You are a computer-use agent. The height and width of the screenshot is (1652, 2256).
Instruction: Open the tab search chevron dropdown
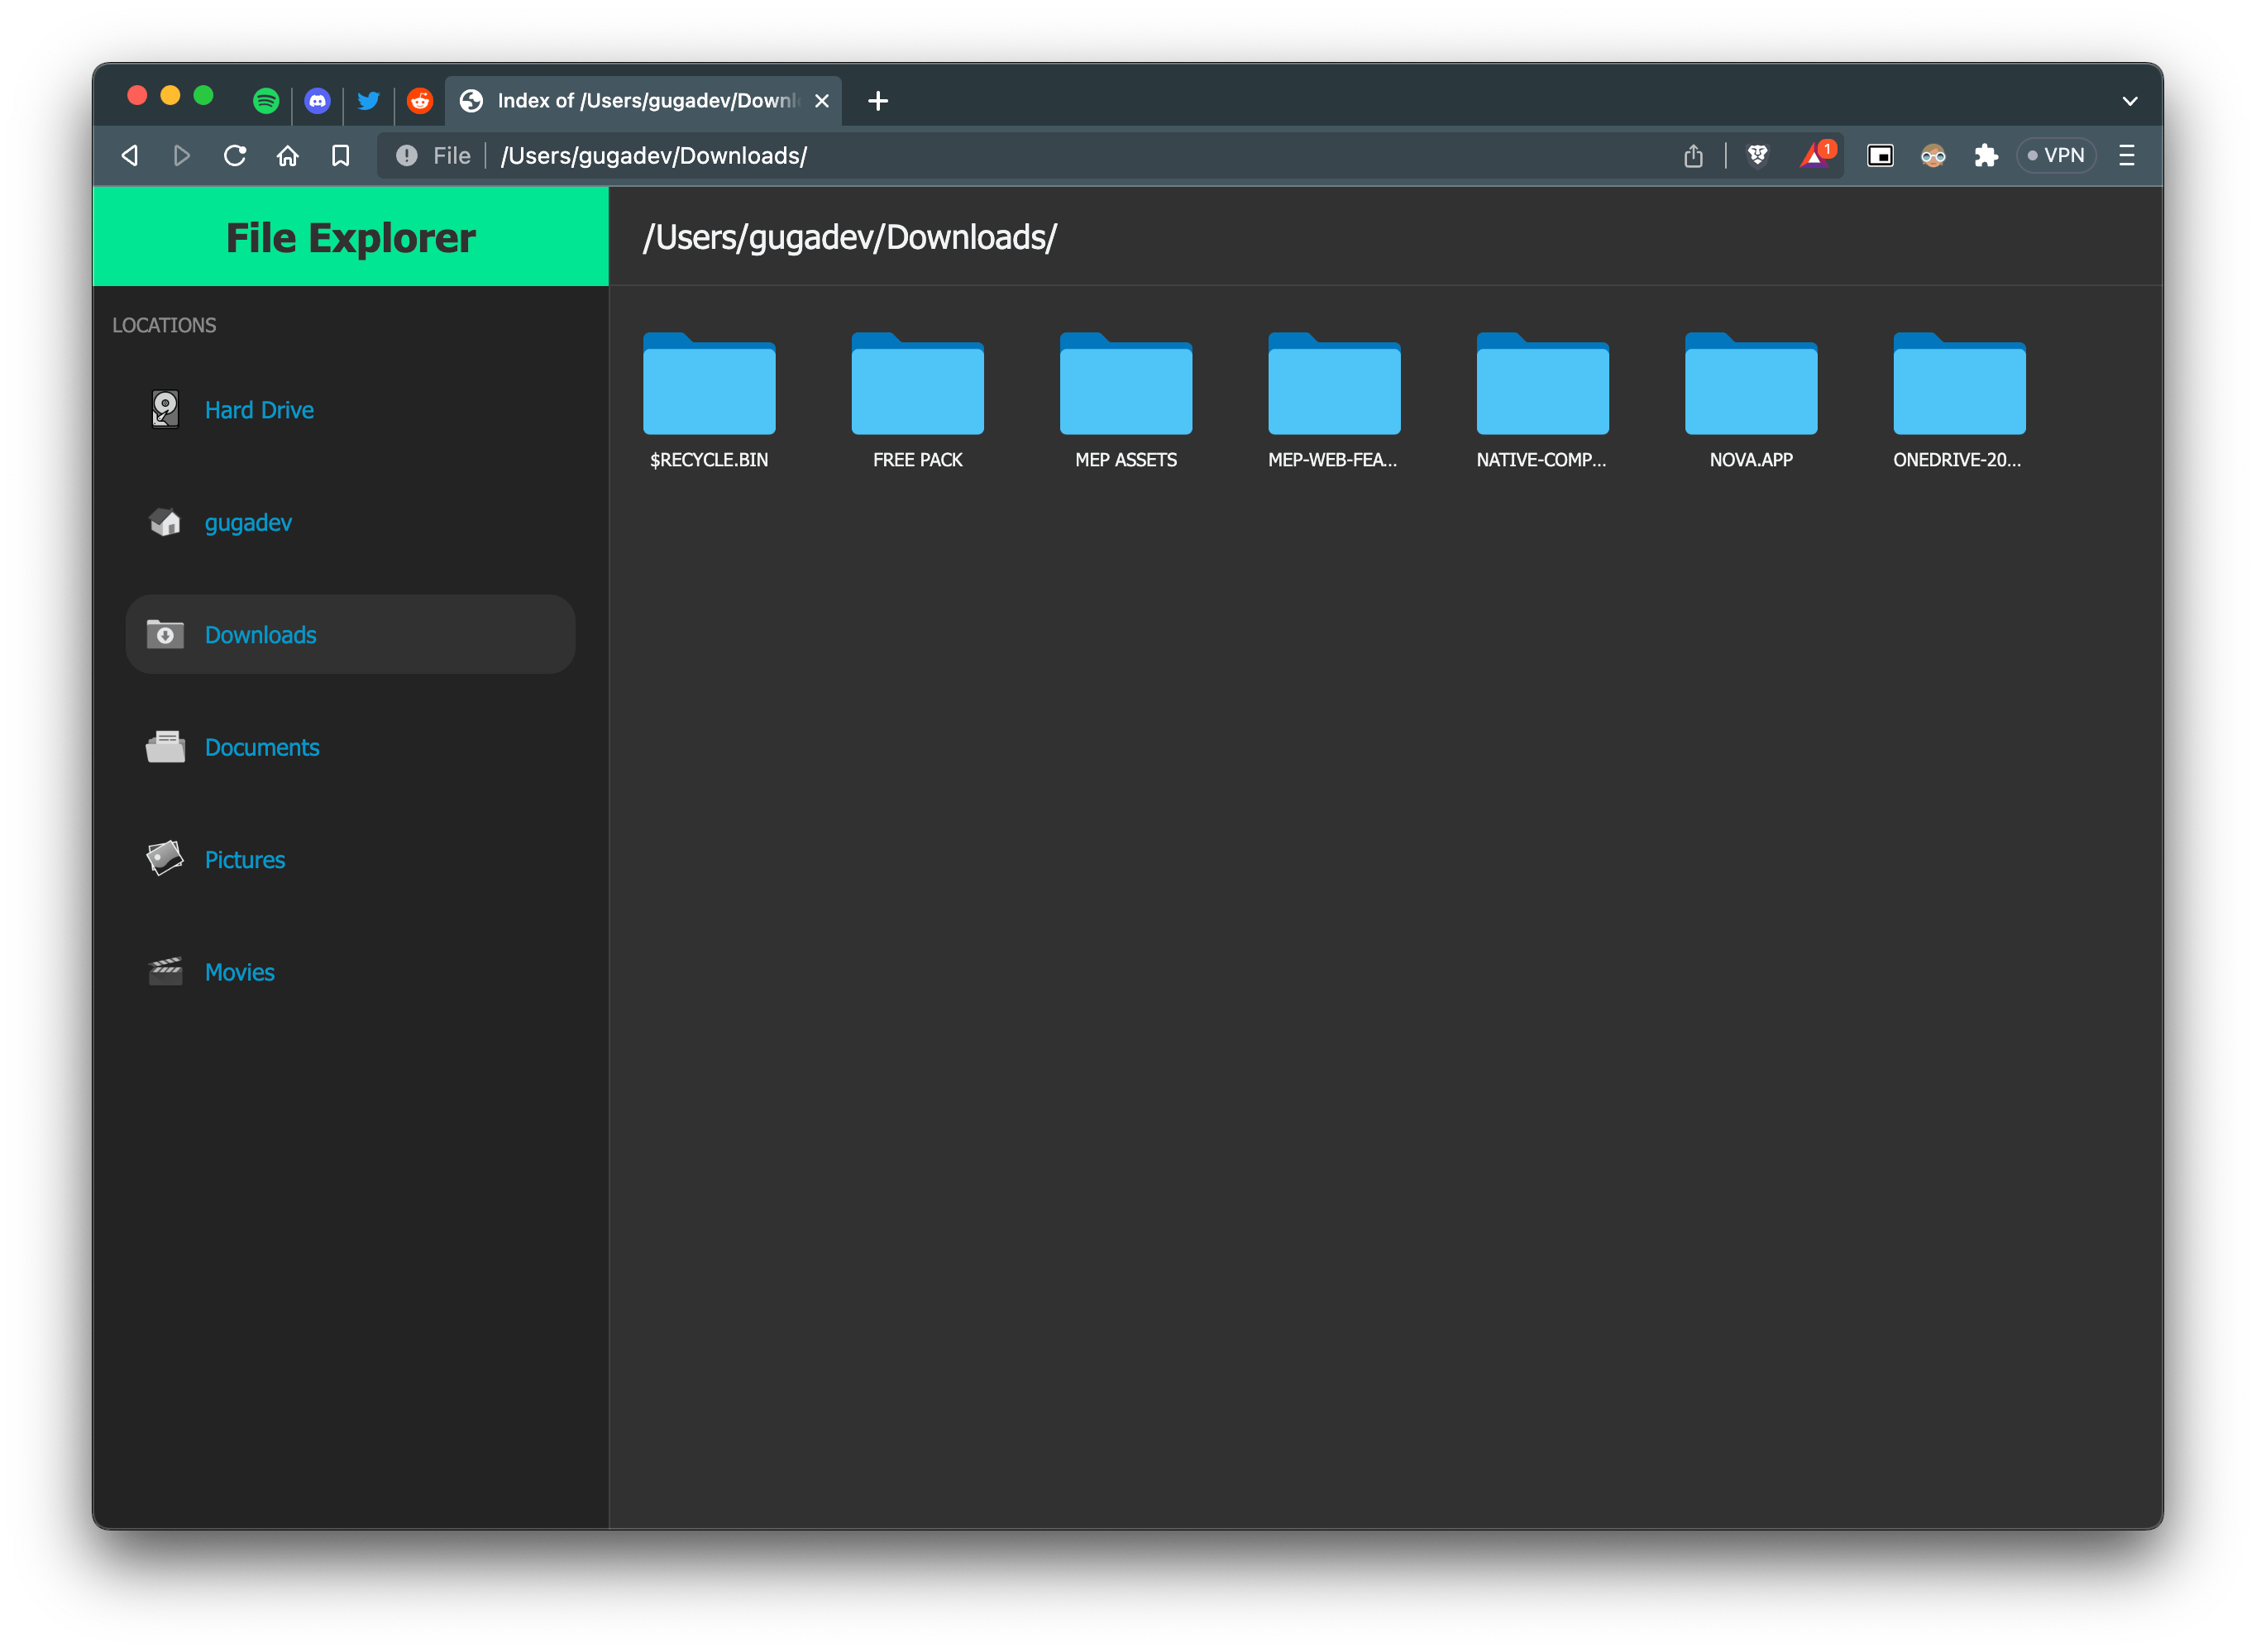(2129, 100)
